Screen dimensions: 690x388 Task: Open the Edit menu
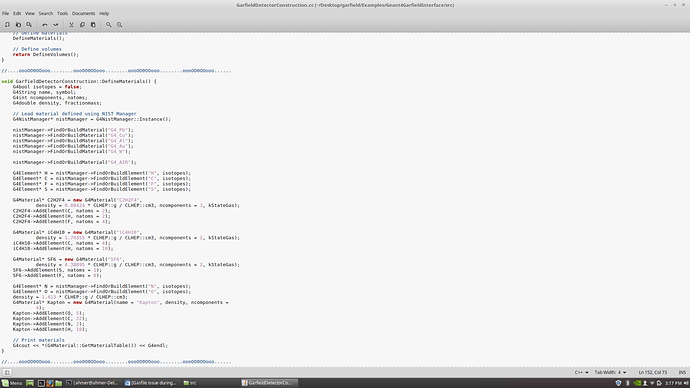pos(17,14)
